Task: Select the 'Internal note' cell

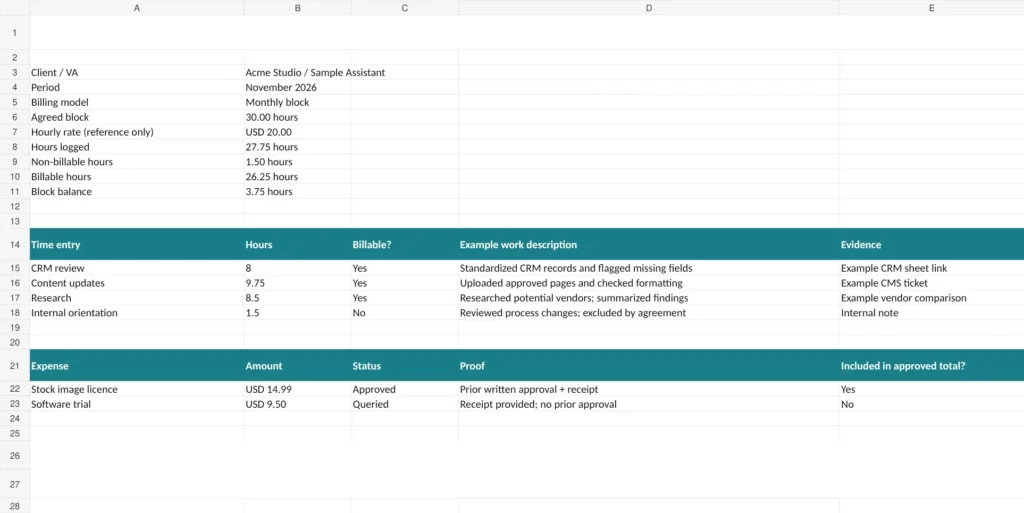Action: tap(931, 313)
